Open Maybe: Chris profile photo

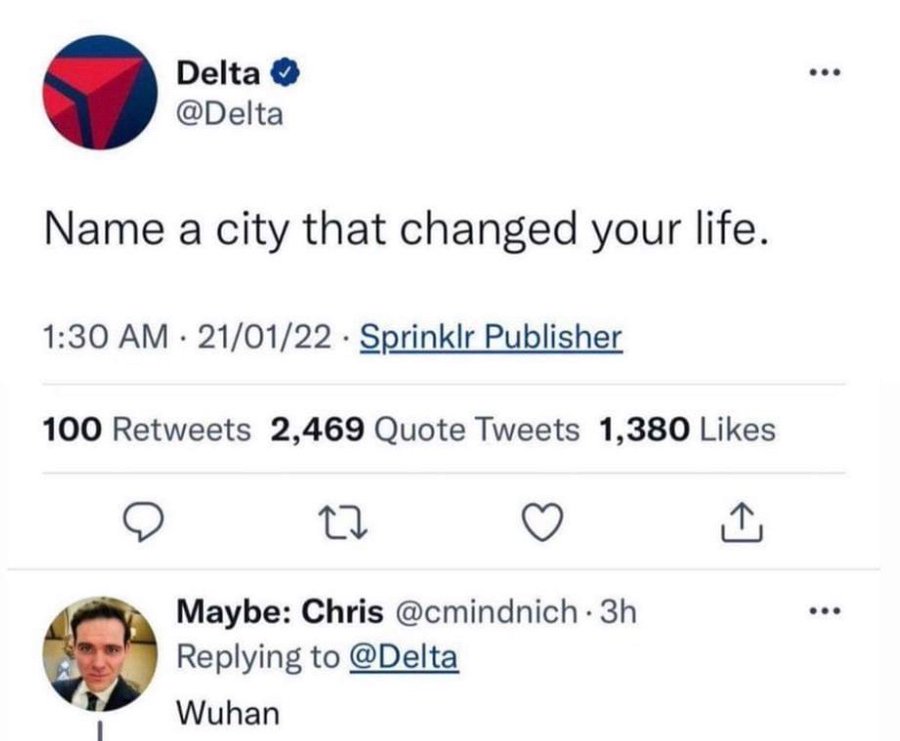[100, 654]
